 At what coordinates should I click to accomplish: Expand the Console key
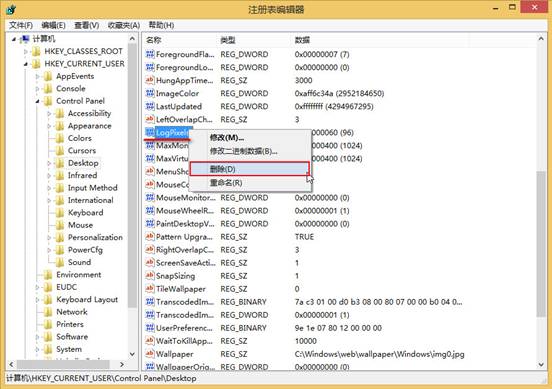pos(37,89)
